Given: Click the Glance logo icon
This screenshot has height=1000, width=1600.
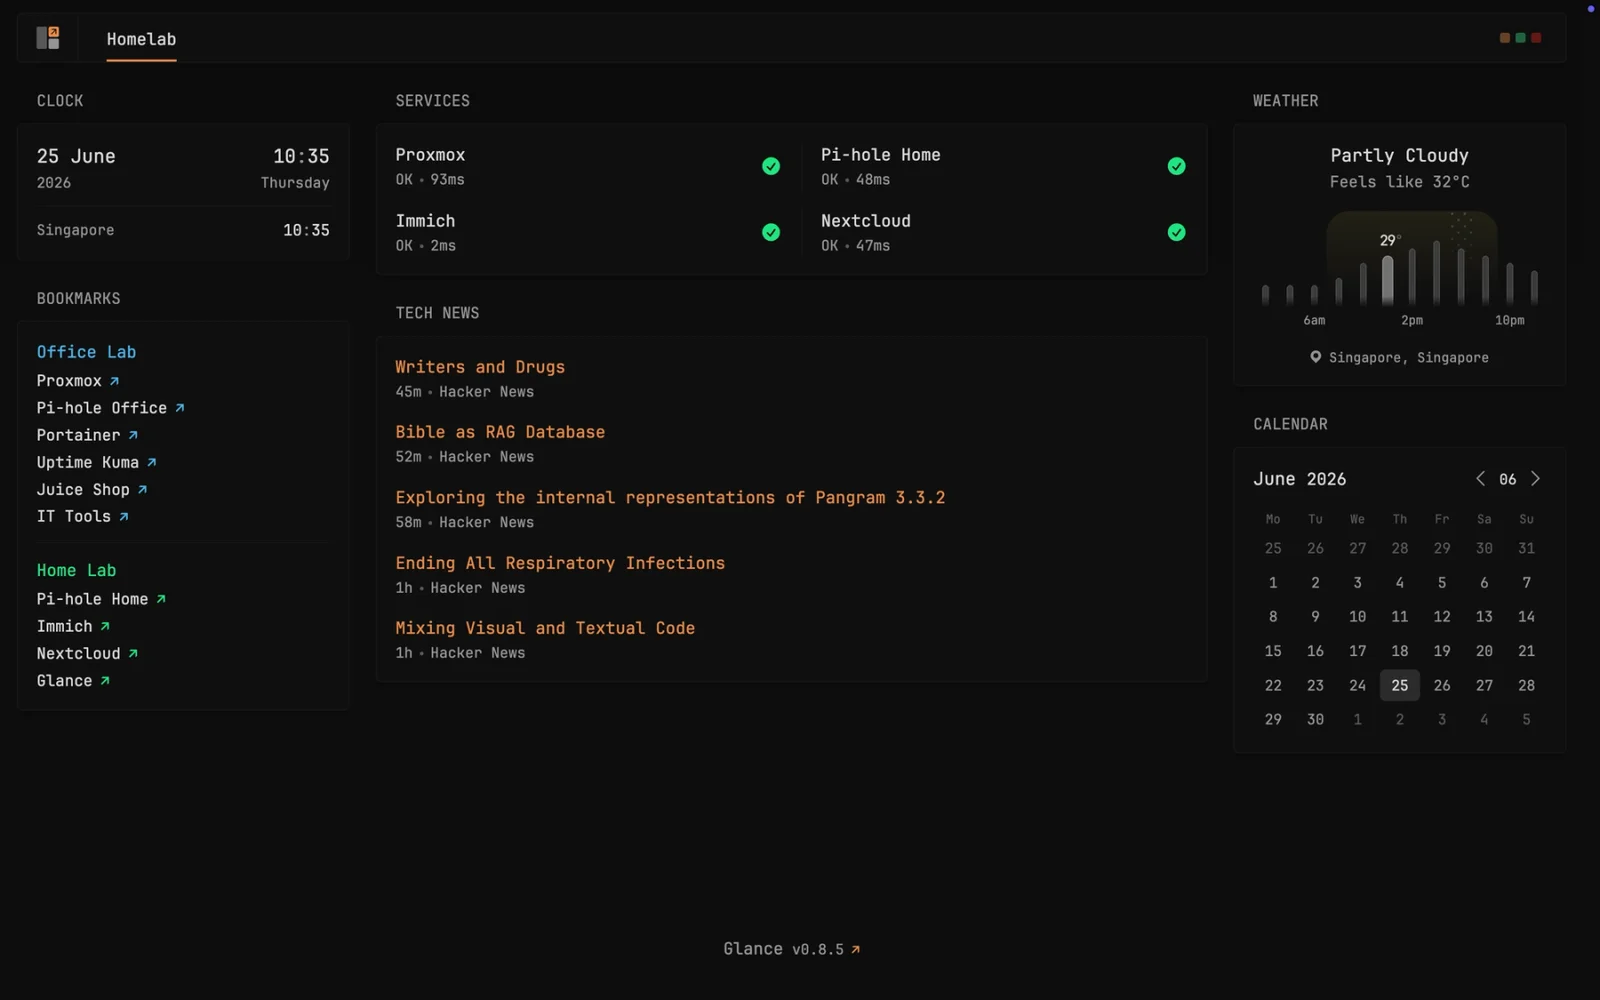Looking at the screenshot, I should (48, 38).
